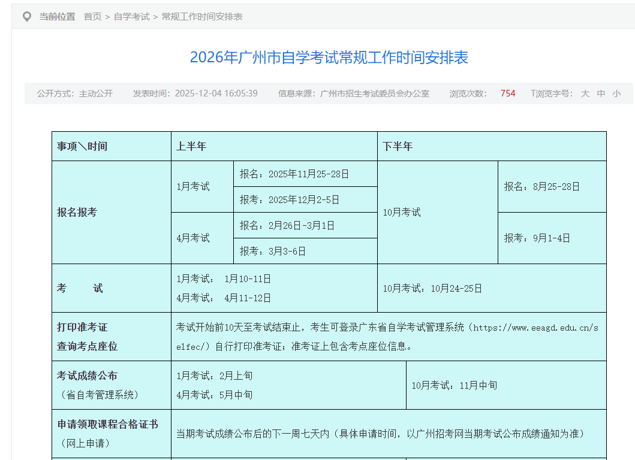This screenshot has width=635, height=460.
Task: Click the red view count 754
Action: coord(508,93)
